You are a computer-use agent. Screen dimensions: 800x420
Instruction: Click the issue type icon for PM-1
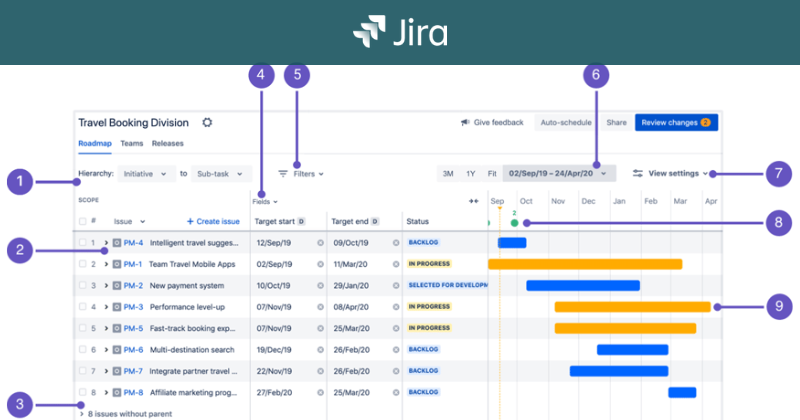coord(117,264)
